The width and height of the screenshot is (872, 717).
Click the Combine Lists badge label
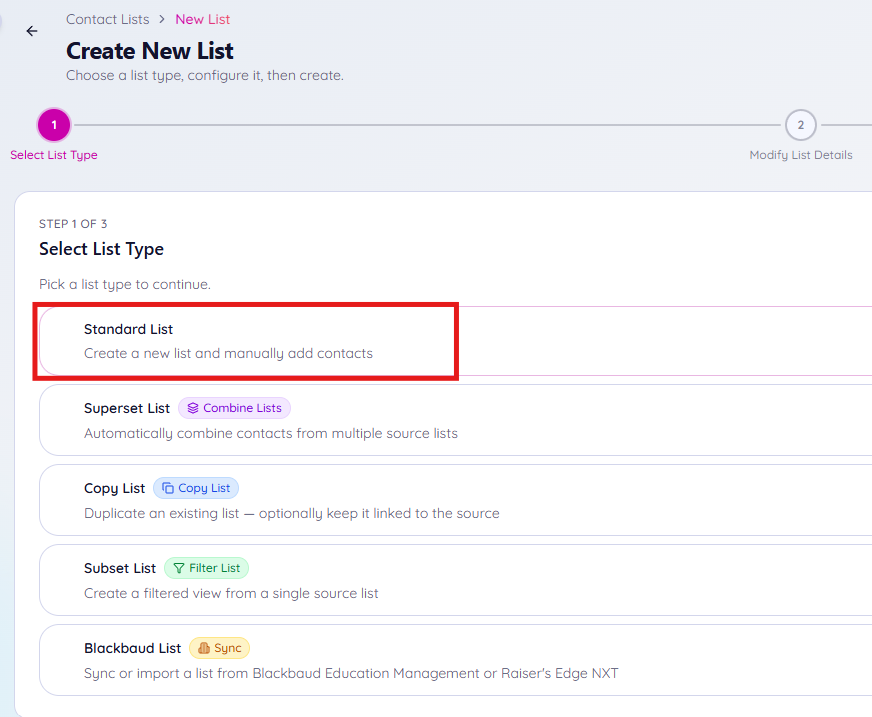point(242,408)
